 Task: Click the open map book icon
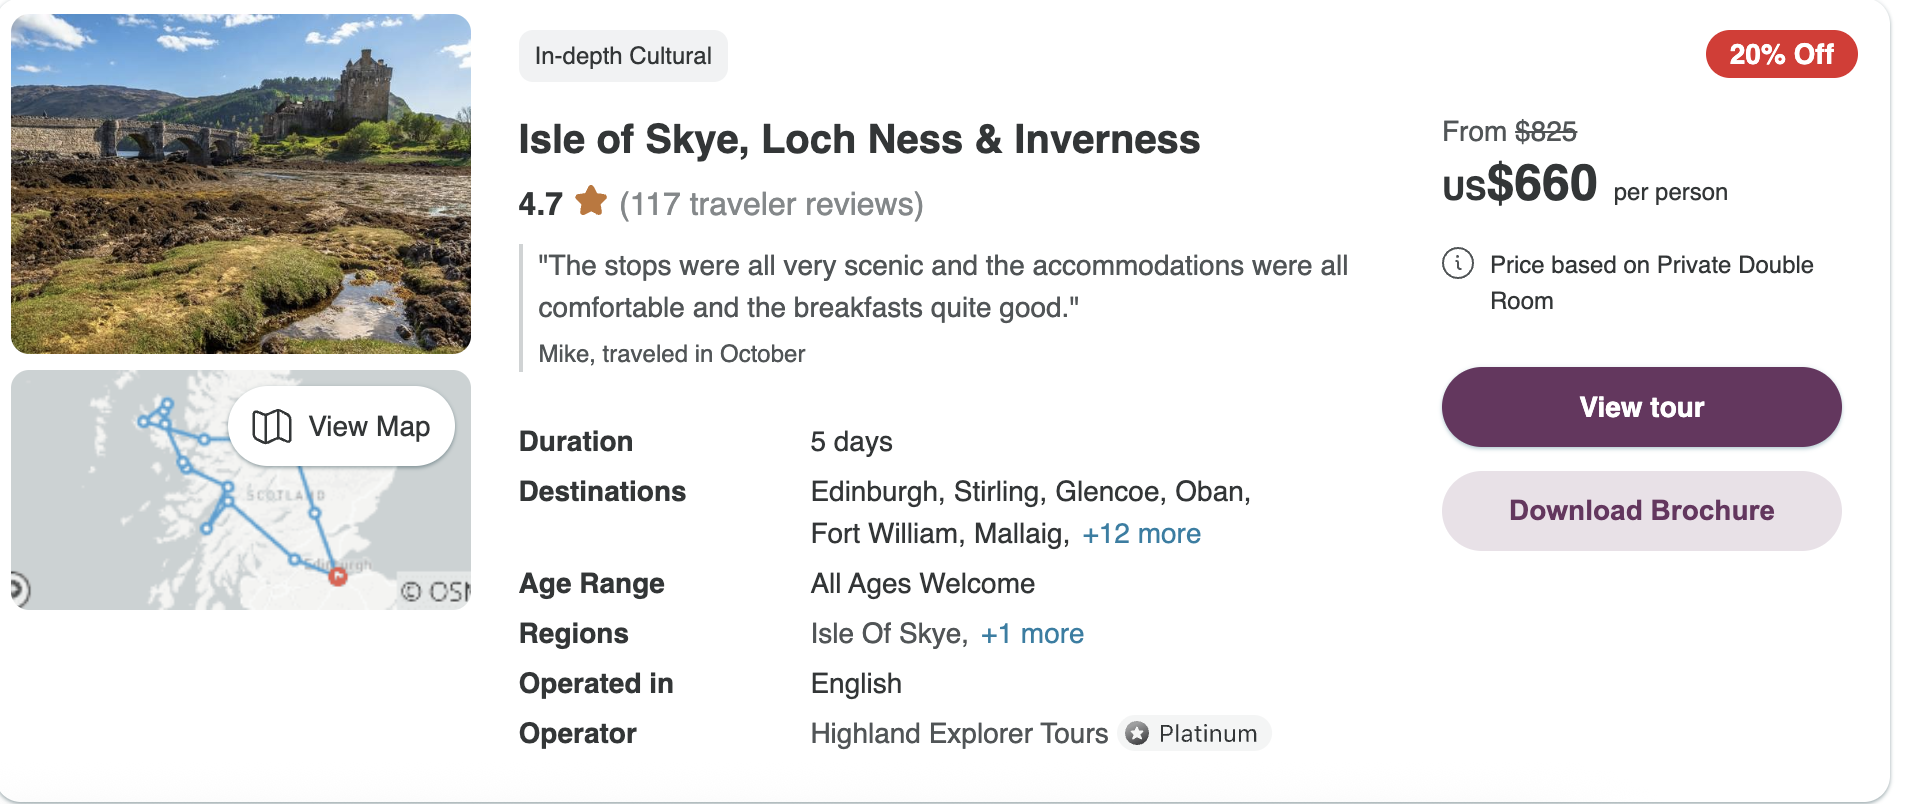[271, 426]
